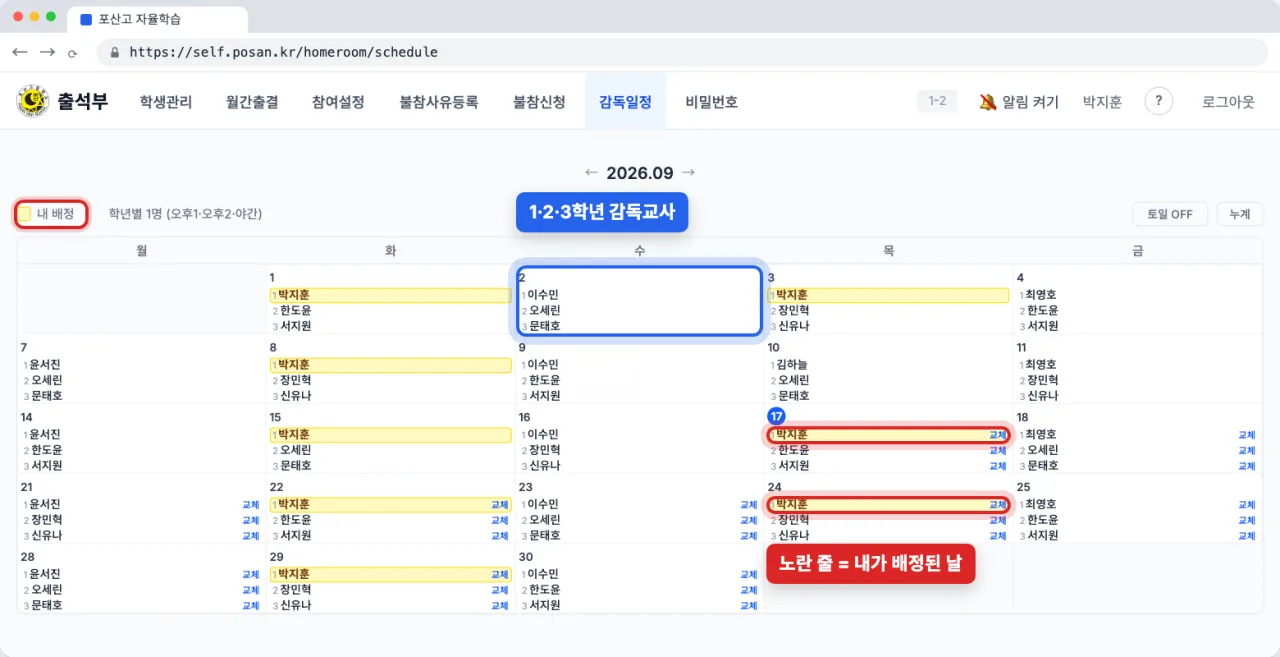Screen dimensions: 1280x657
Task: Click the 알림 켜기 text
Action: click(x=1030, y=101)
